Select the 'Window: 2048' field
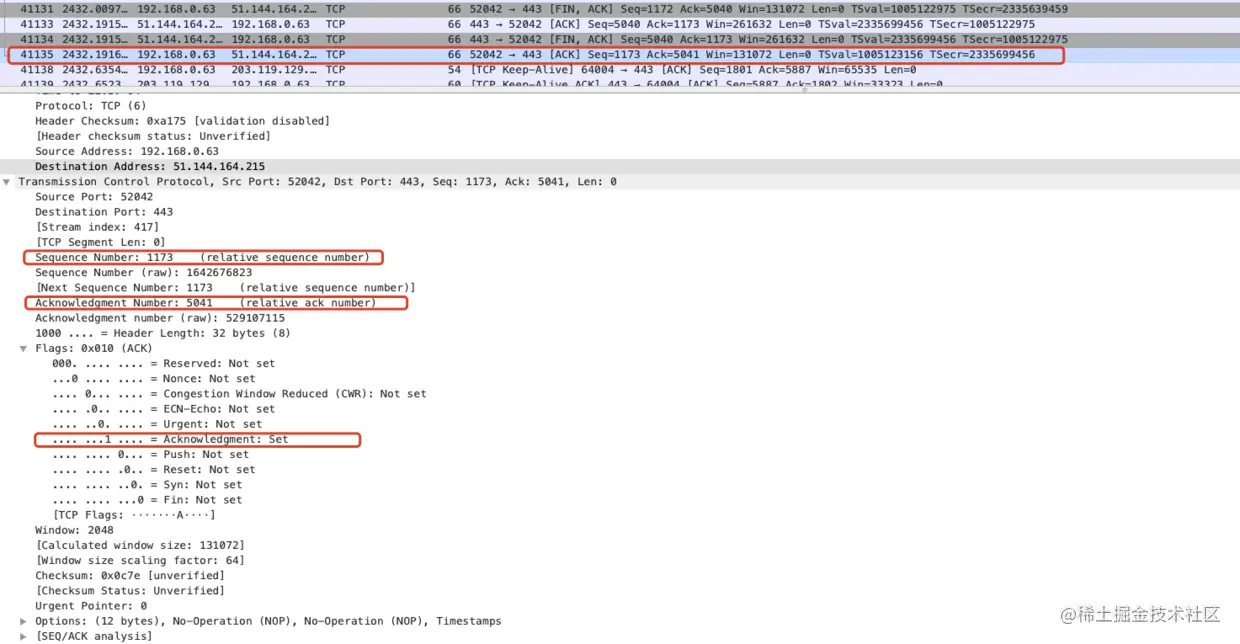This screenshot has width=1240, height=644. click(74, 530)
